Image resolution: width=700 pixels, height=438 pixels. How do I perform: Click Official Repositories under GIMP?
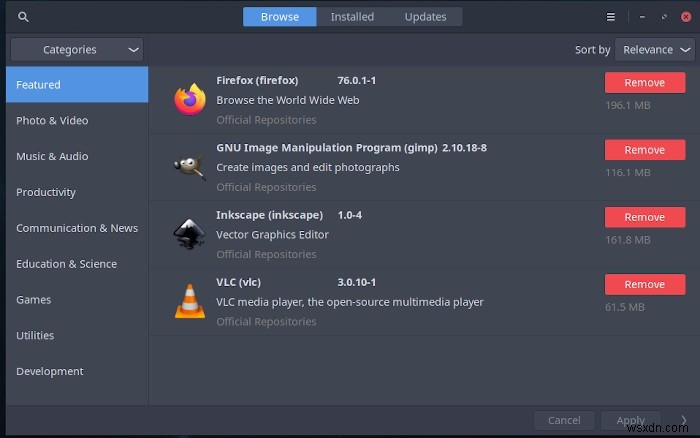tap(266, 187)
